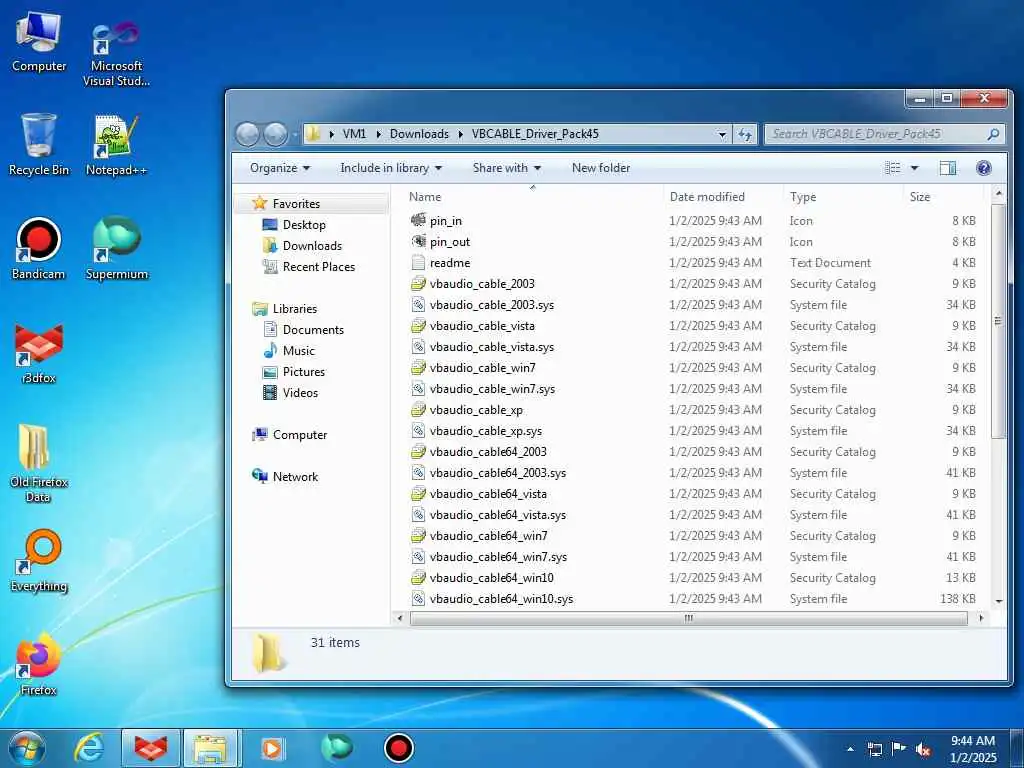Select Favorites in the navigation pane

(296, 204)
